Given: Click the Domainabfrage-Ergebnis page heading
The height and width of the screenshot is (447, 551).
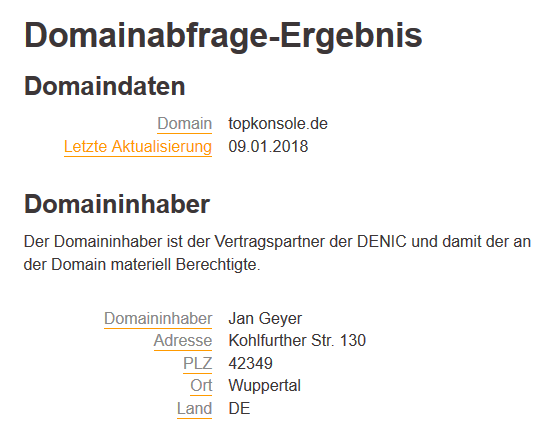Looking at the screenshot, I should click(x=223, y=36).
